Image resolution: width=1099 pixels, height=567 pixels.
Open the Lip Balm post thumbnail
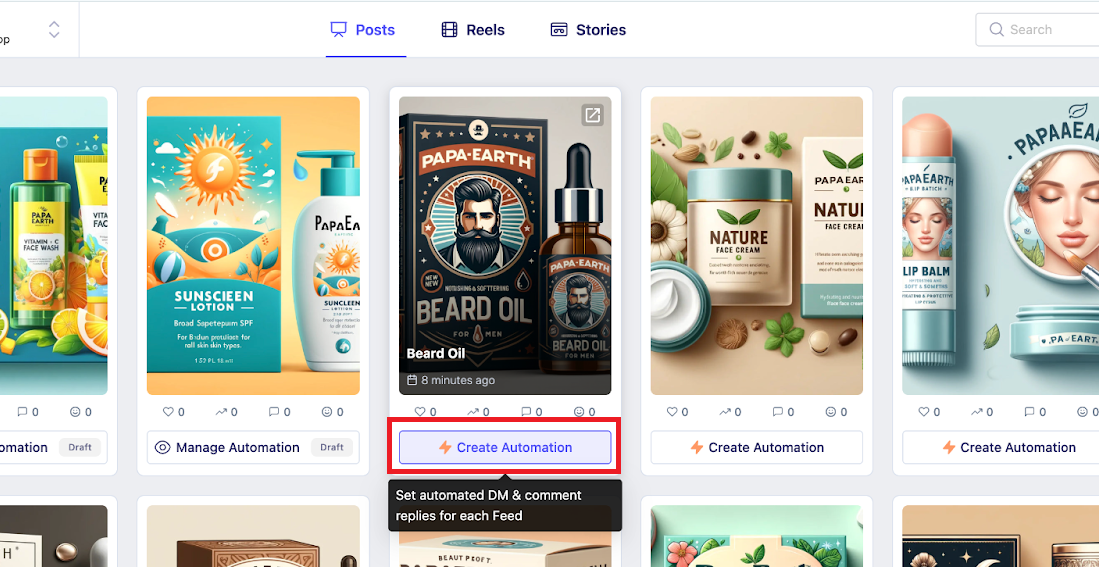(x=1000, y=245)
